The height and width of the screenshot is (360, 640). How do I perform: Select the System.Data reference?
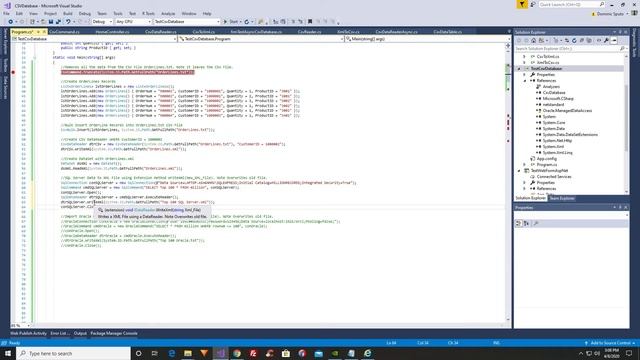click(x=553, y=129)
